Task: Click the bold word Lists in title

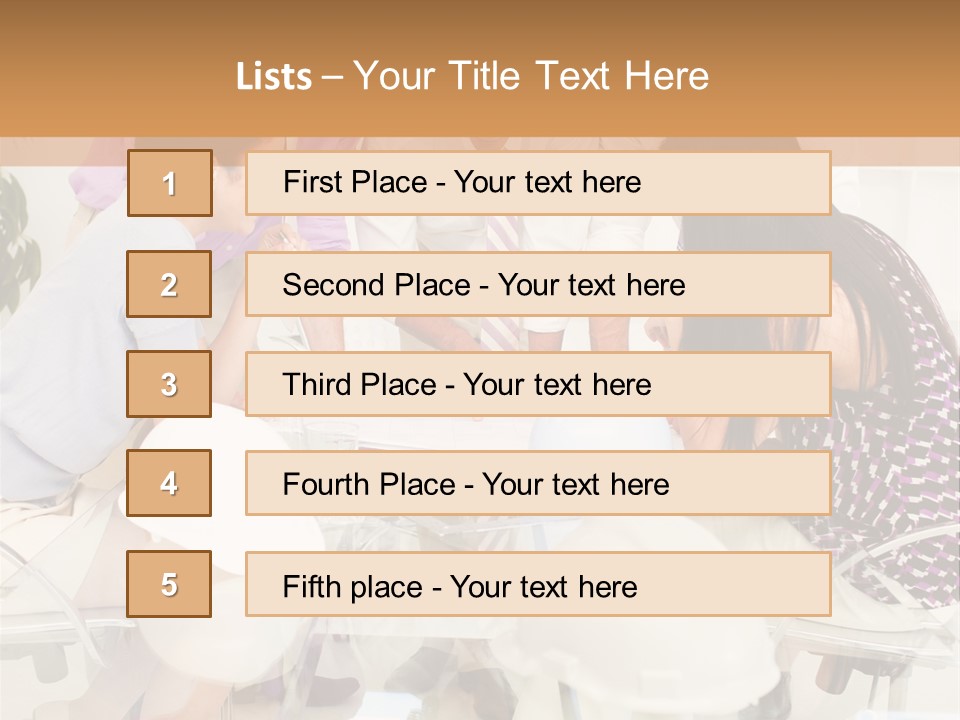Action: coord(274,76)
